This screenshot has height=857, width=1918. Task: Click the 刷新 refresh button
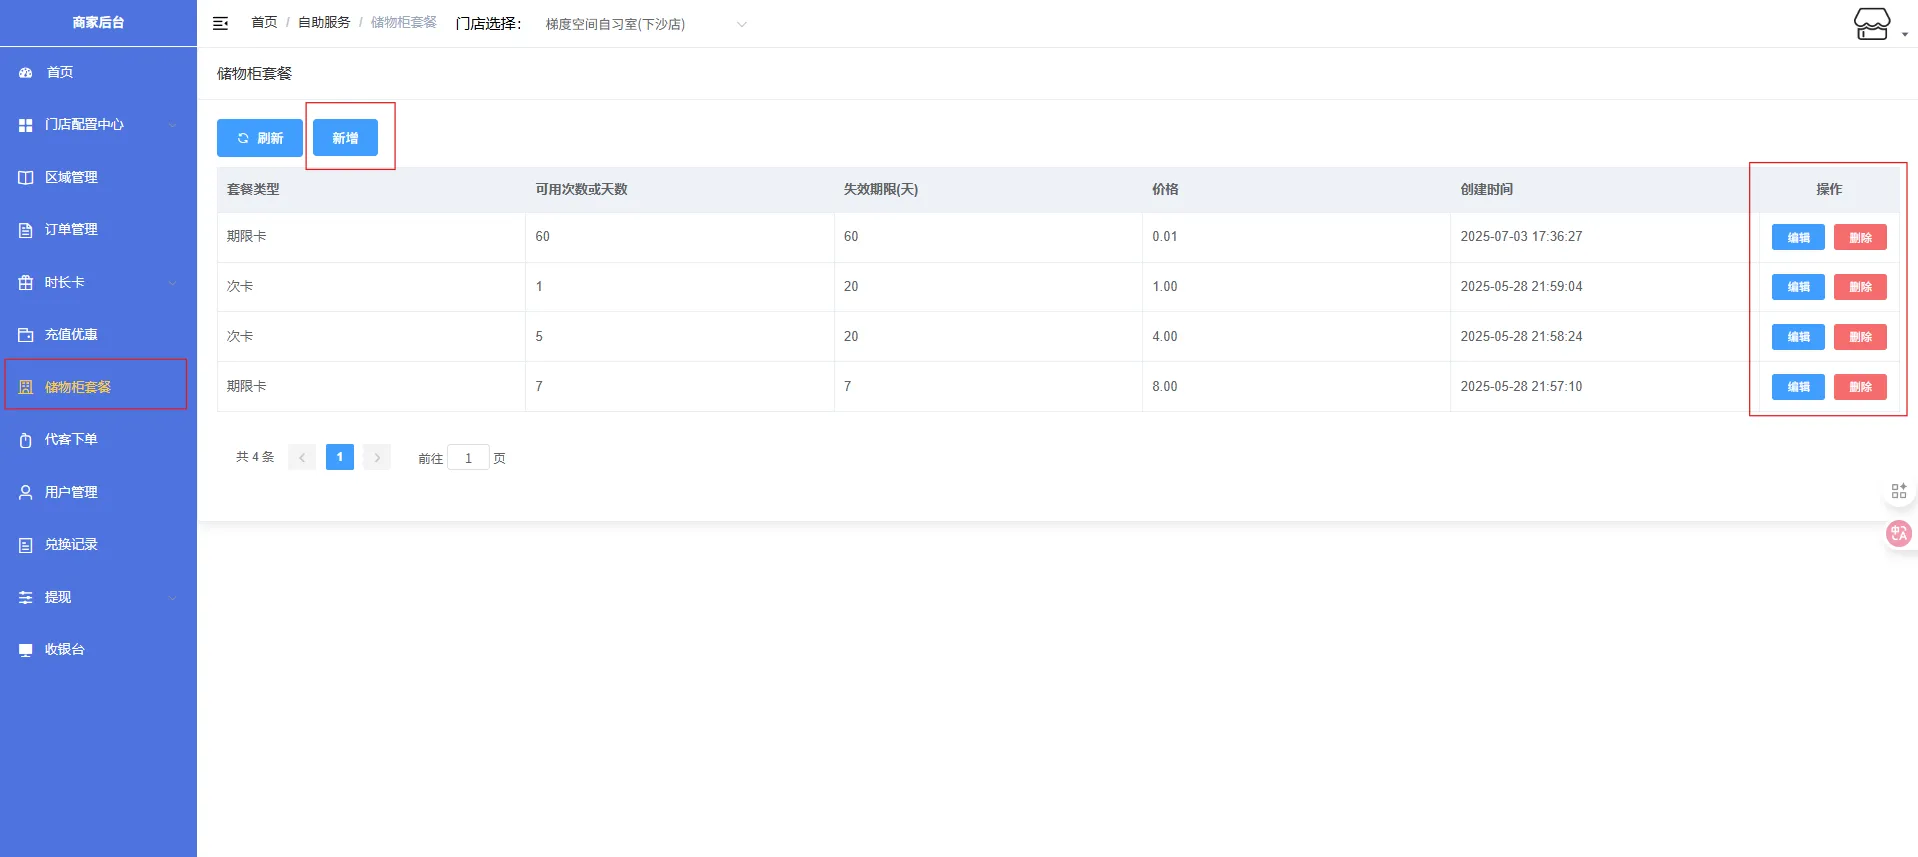coord(259,138)
